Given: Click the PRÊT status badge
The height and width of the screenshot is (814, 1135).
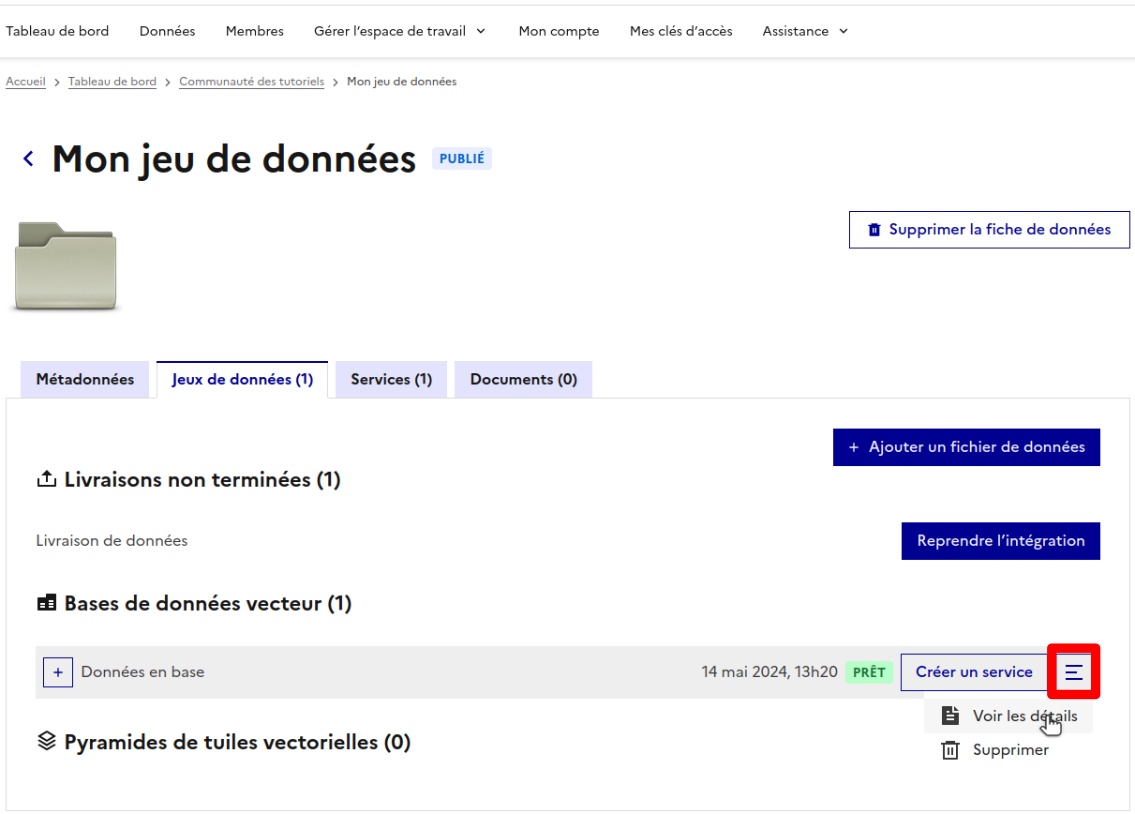Looking at the screenshot, I should click(x=868, y=672).
